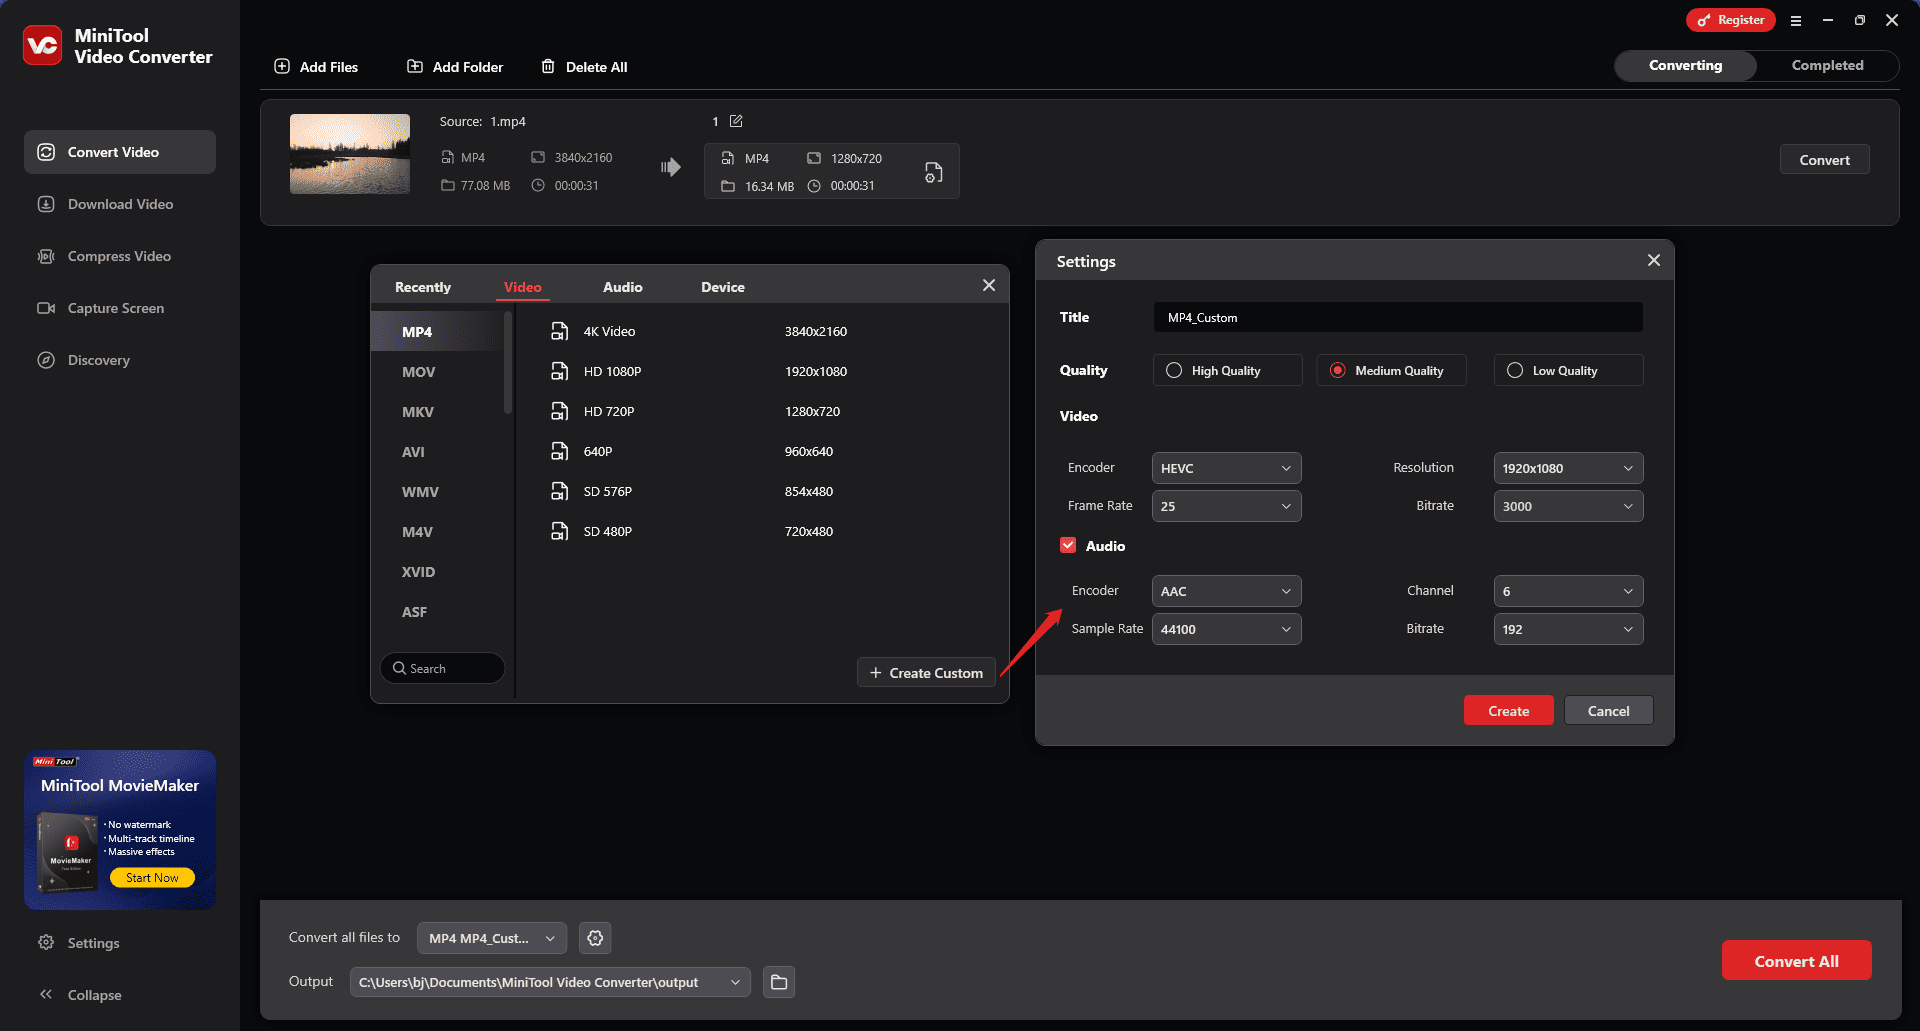Viewport: 1920px width, 1031px height.
Task: Click the 1.mp4 video thumbnail
Action: (350, 154)
